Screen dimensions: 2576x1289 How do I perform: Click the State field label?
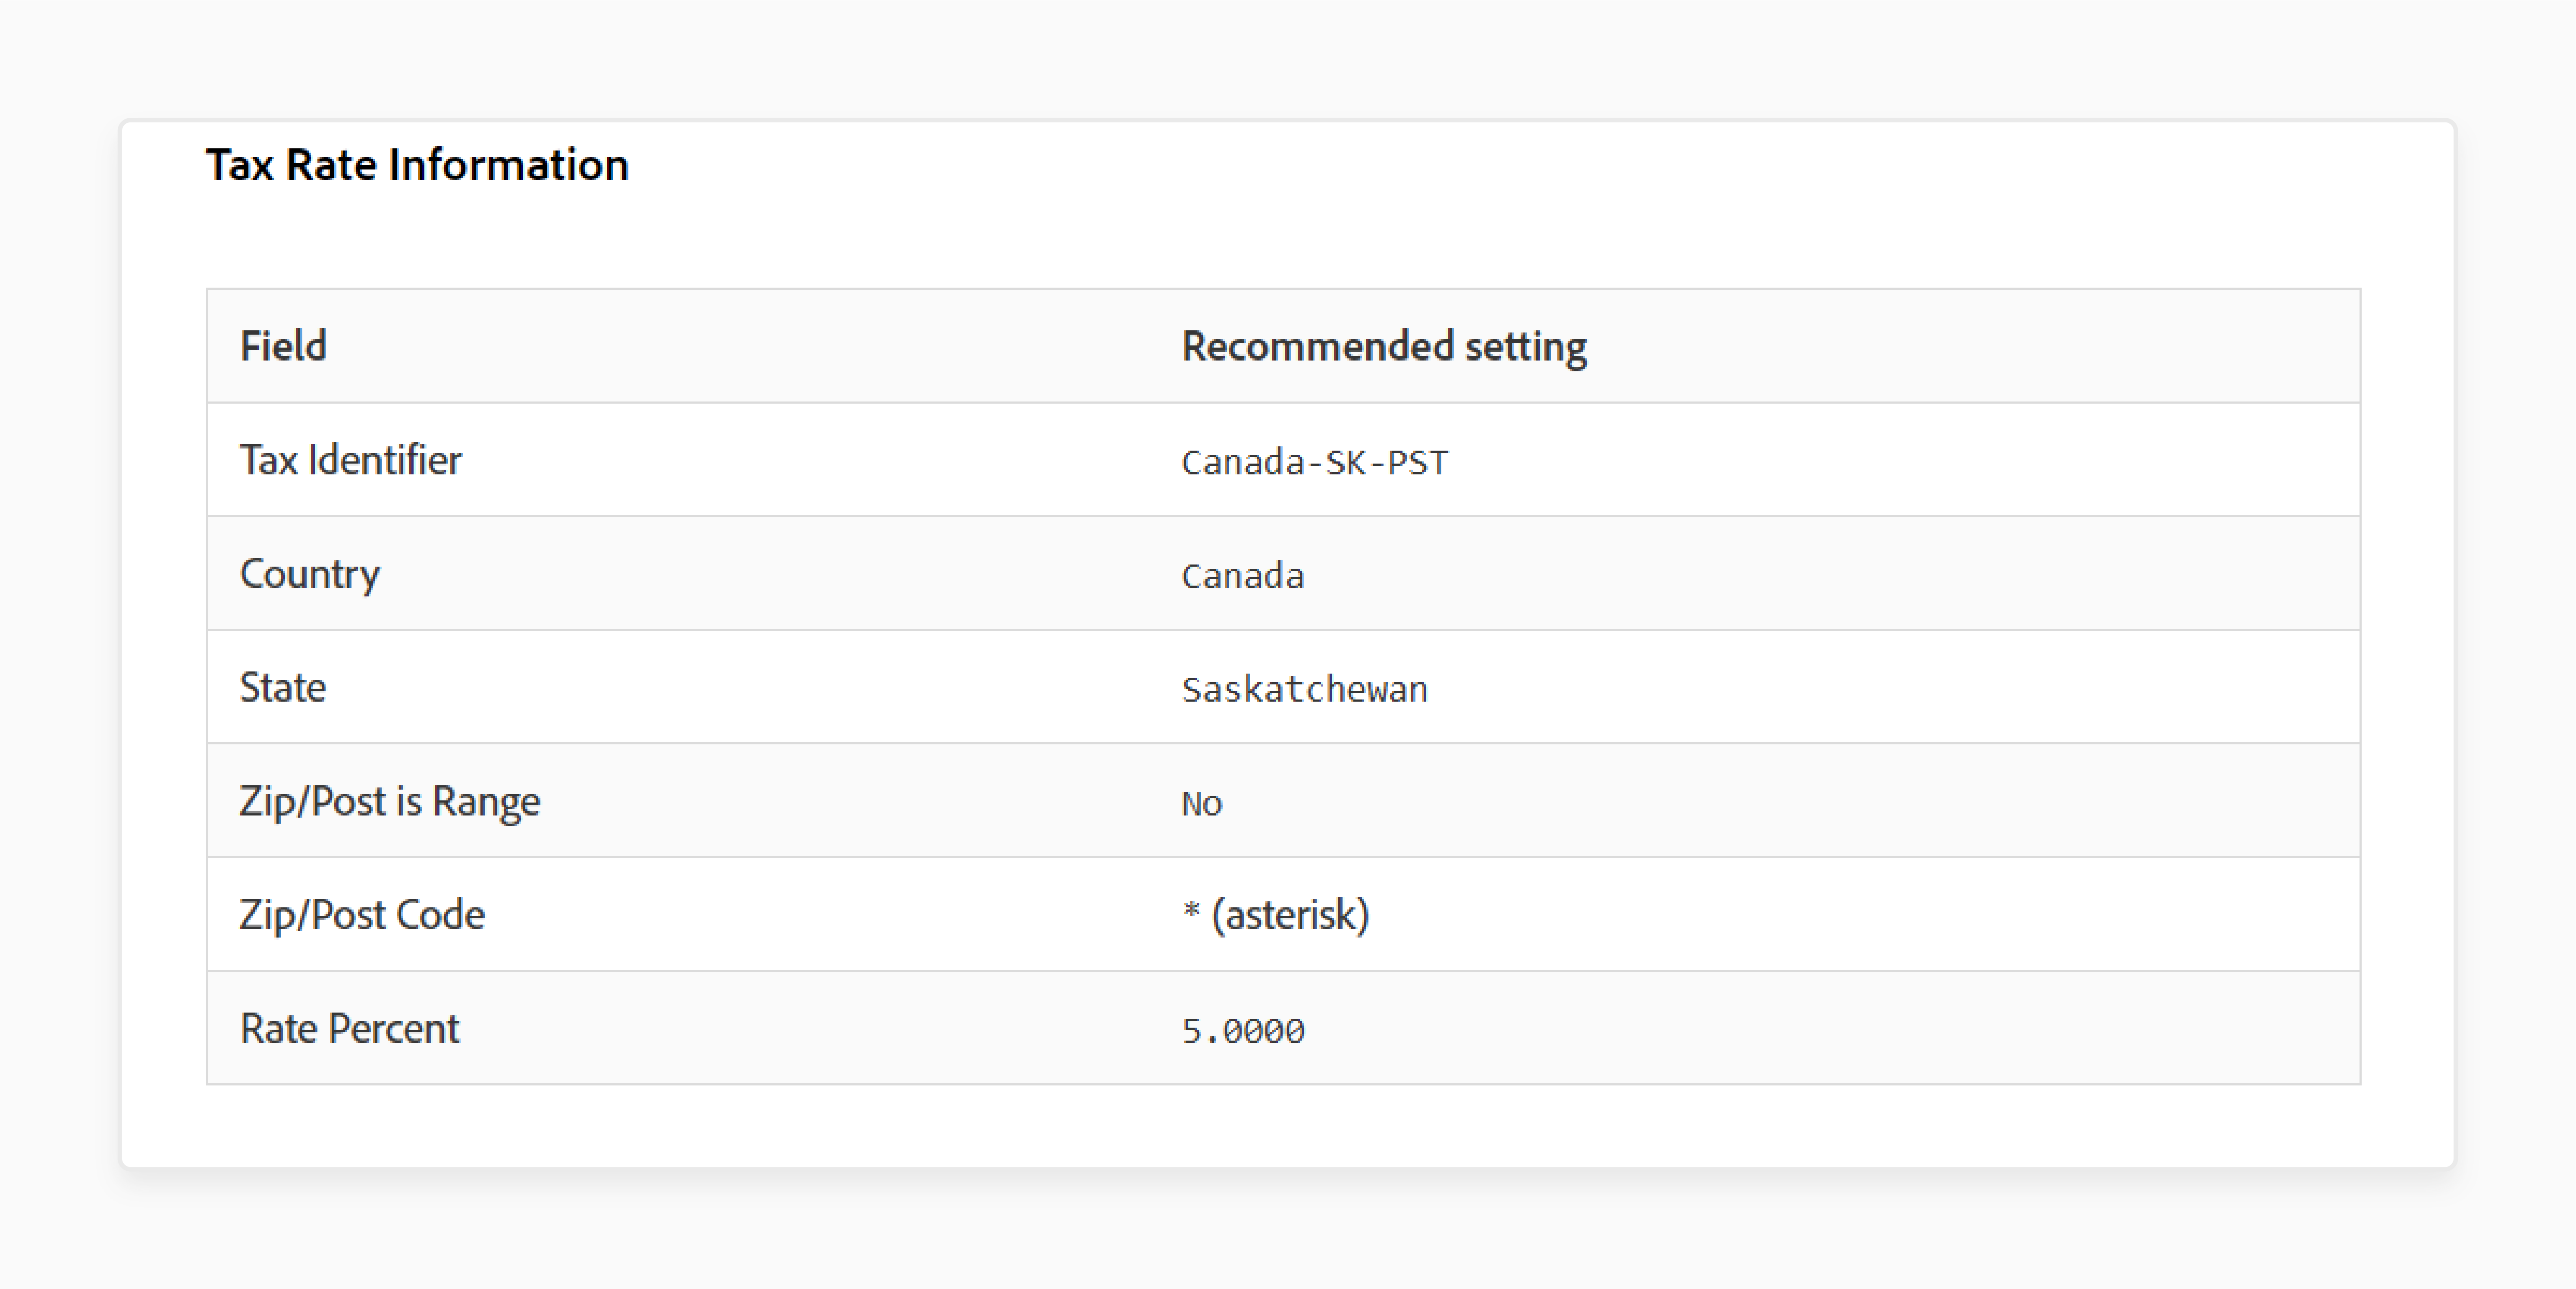pyautogui.click(x=283, y=687)
